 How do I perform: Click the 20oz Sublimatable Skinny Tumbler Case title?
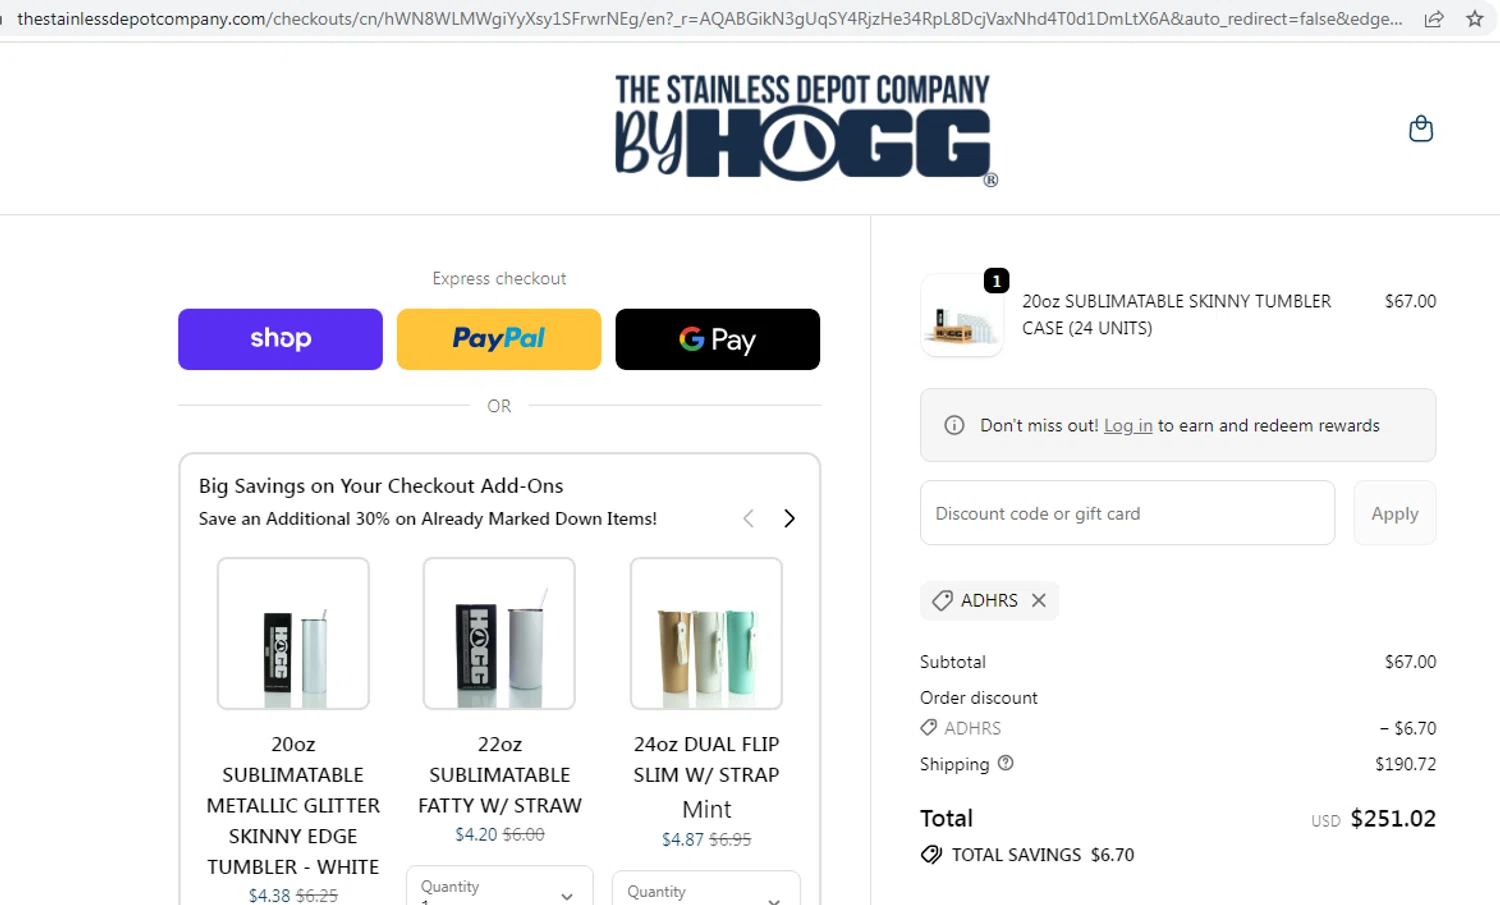click(1176, 314)
